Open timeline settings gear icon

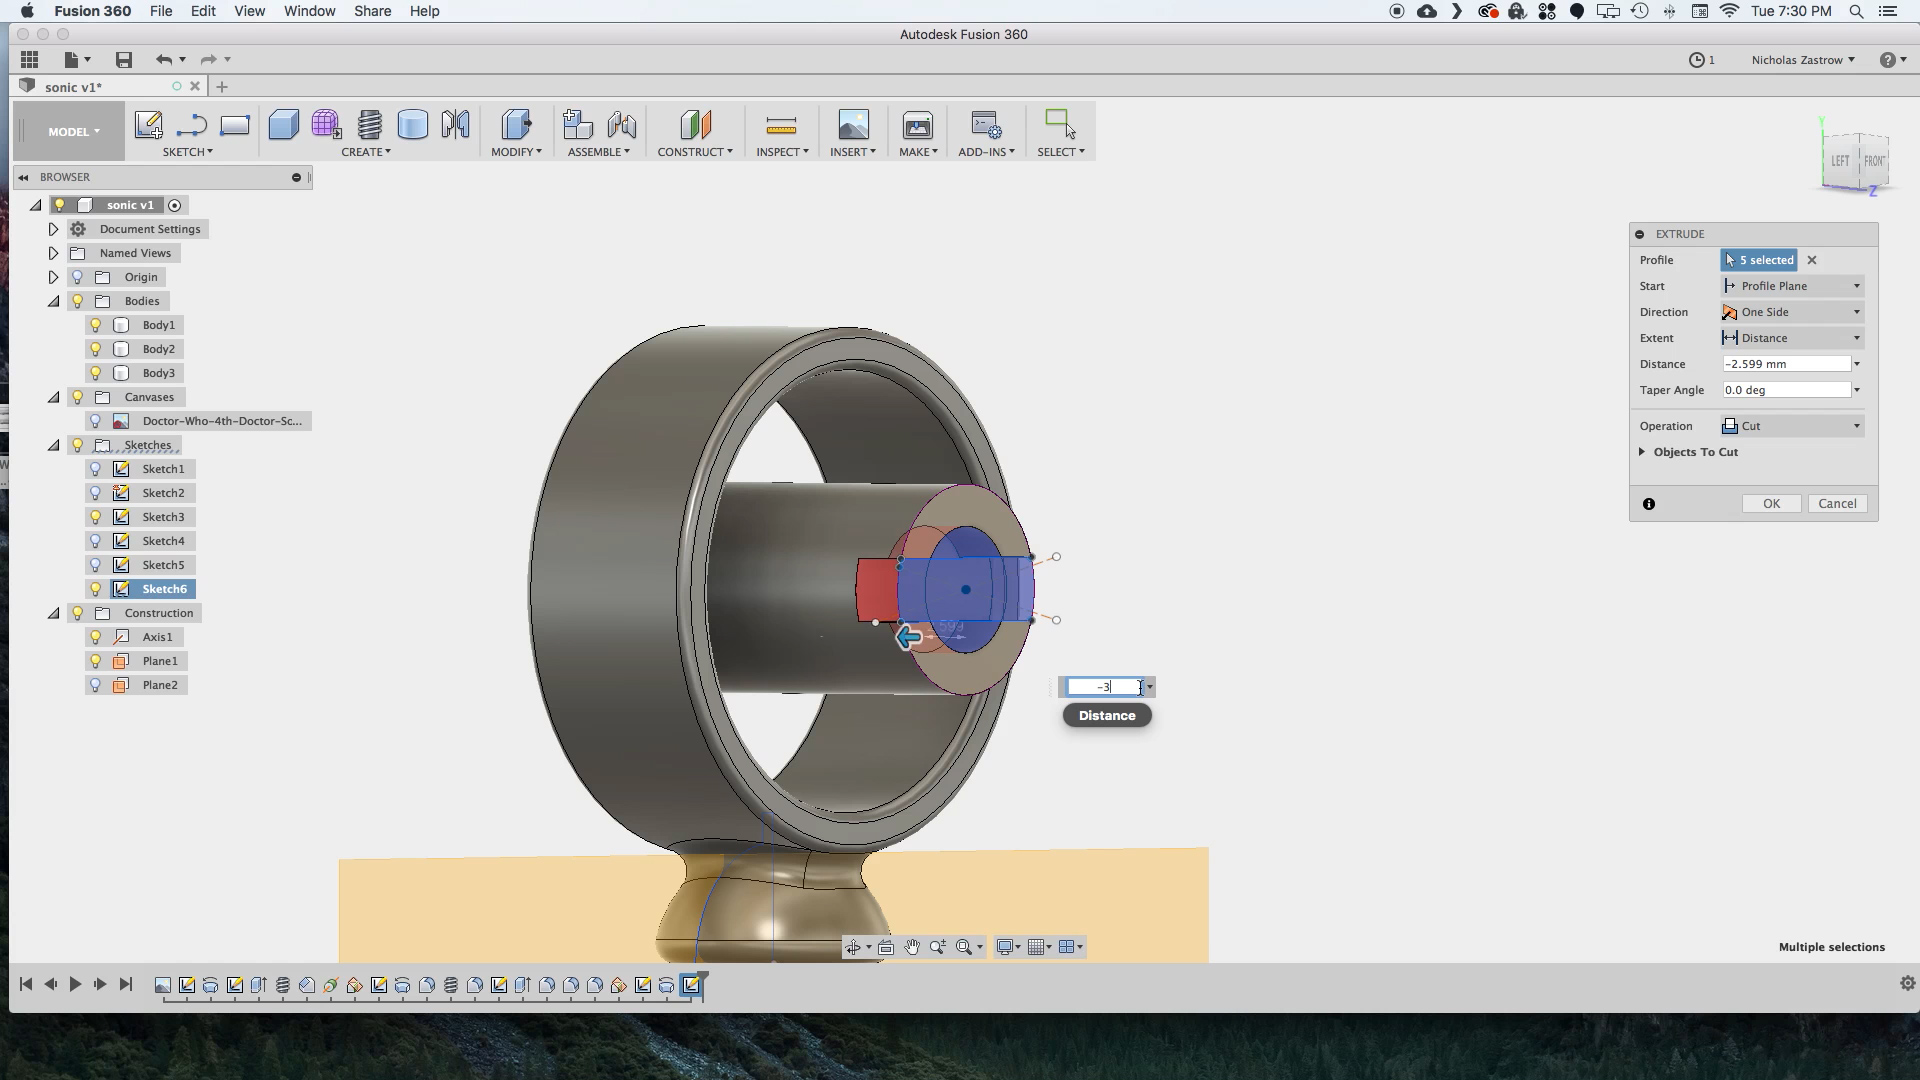coord(1907,984)
